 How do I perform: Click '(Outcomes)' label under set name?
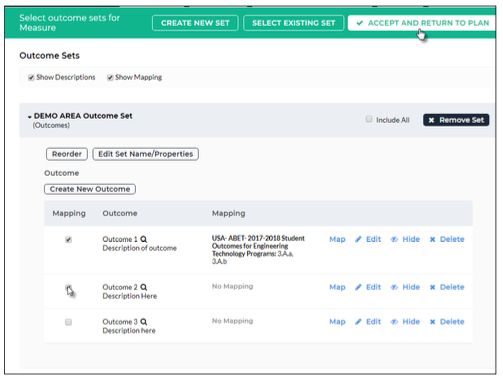click(51, 126)
